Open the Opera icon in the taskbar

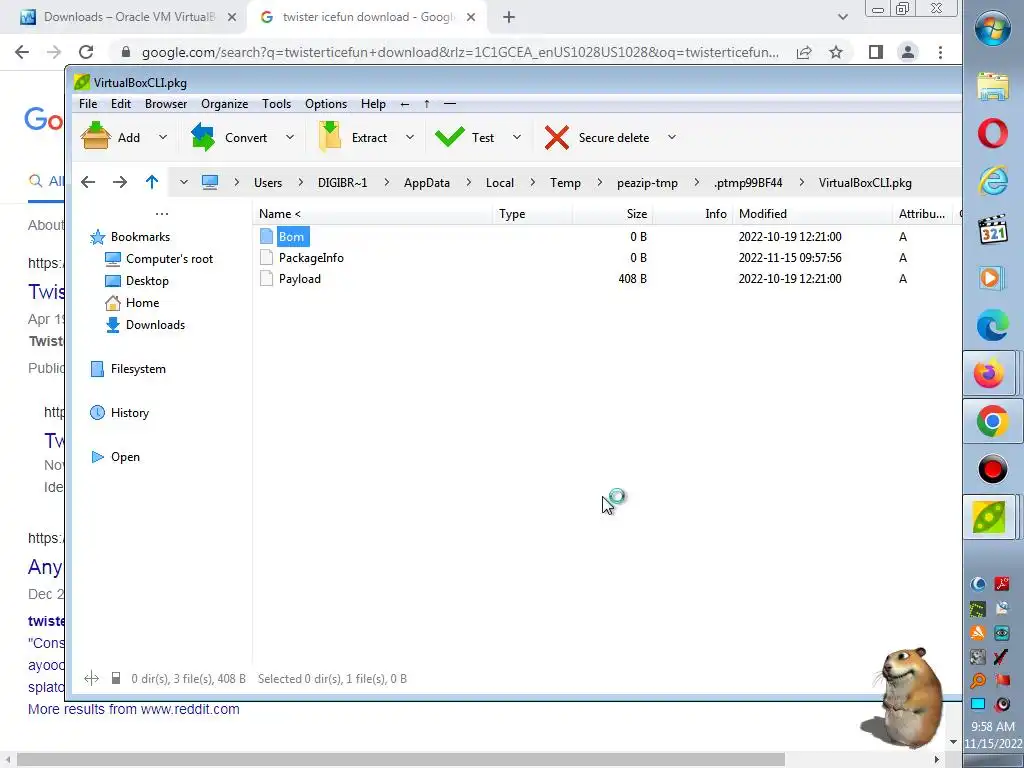(993, 133)
